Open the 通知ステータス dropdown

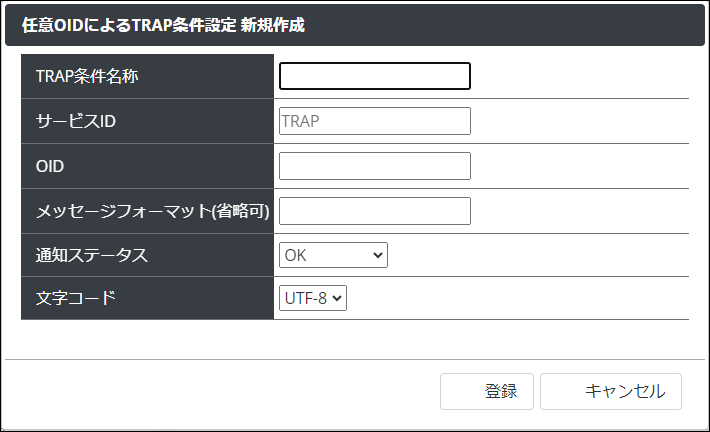pyautogui.click(x=332, y=255)
